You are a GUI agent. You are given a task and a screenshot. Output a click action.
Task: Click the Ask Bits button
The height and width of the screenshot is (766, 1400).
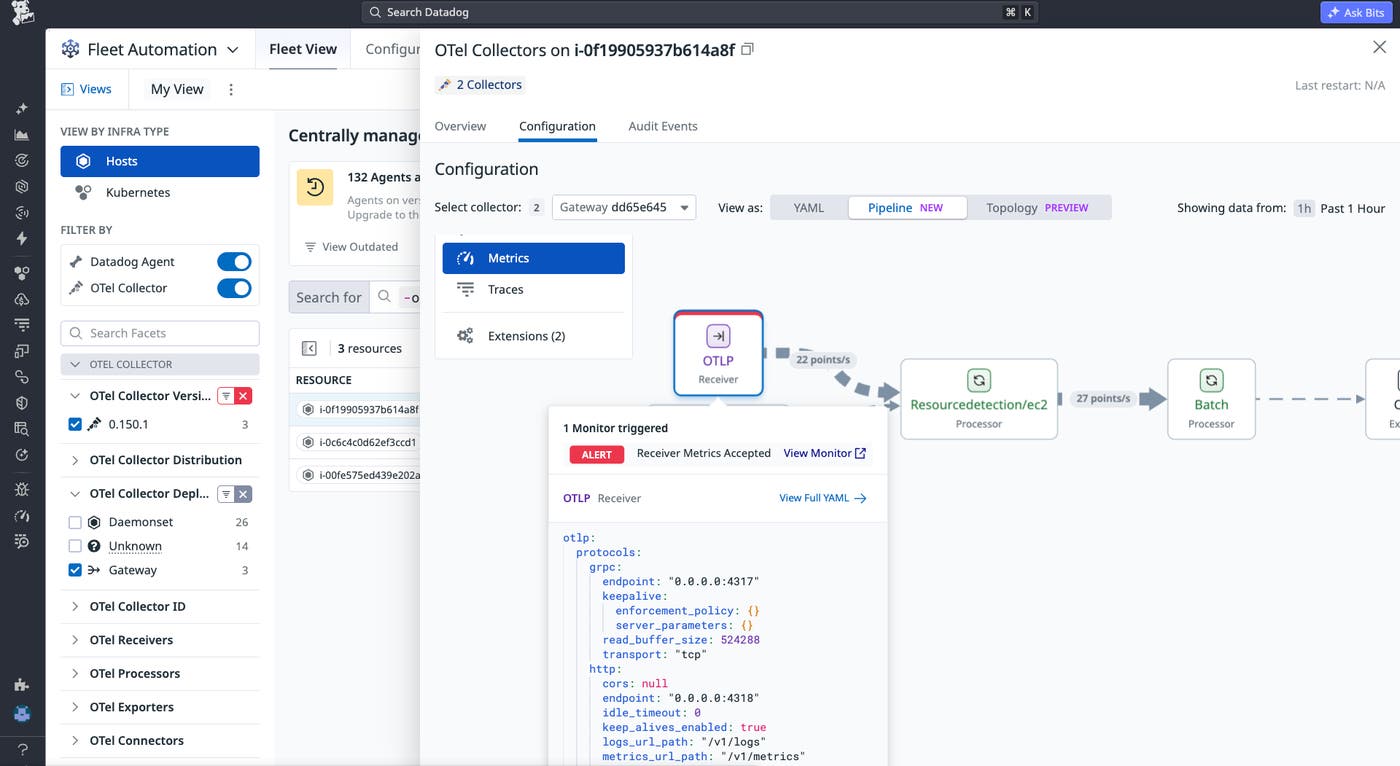click(x=1356, y=13)
